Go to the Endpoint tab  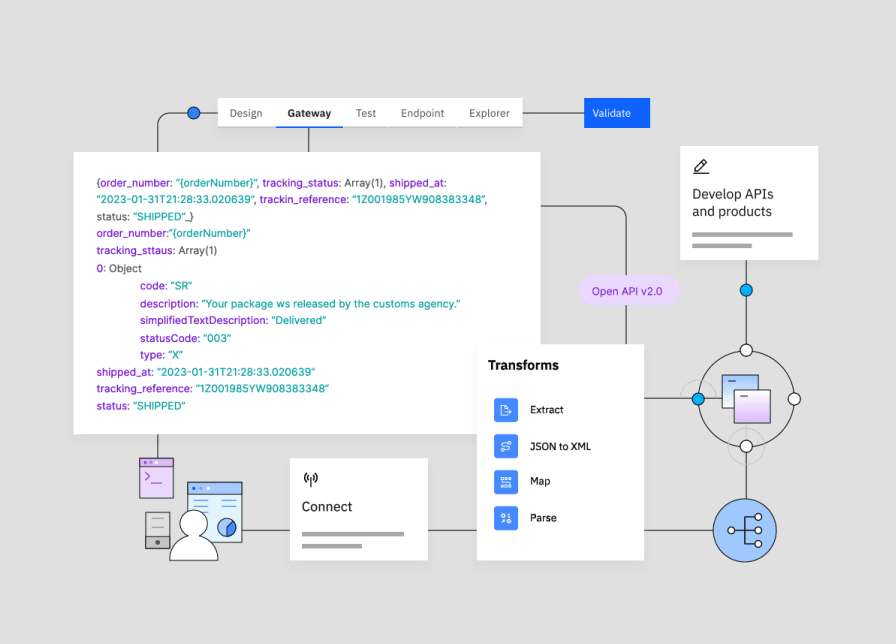point(422,113)
